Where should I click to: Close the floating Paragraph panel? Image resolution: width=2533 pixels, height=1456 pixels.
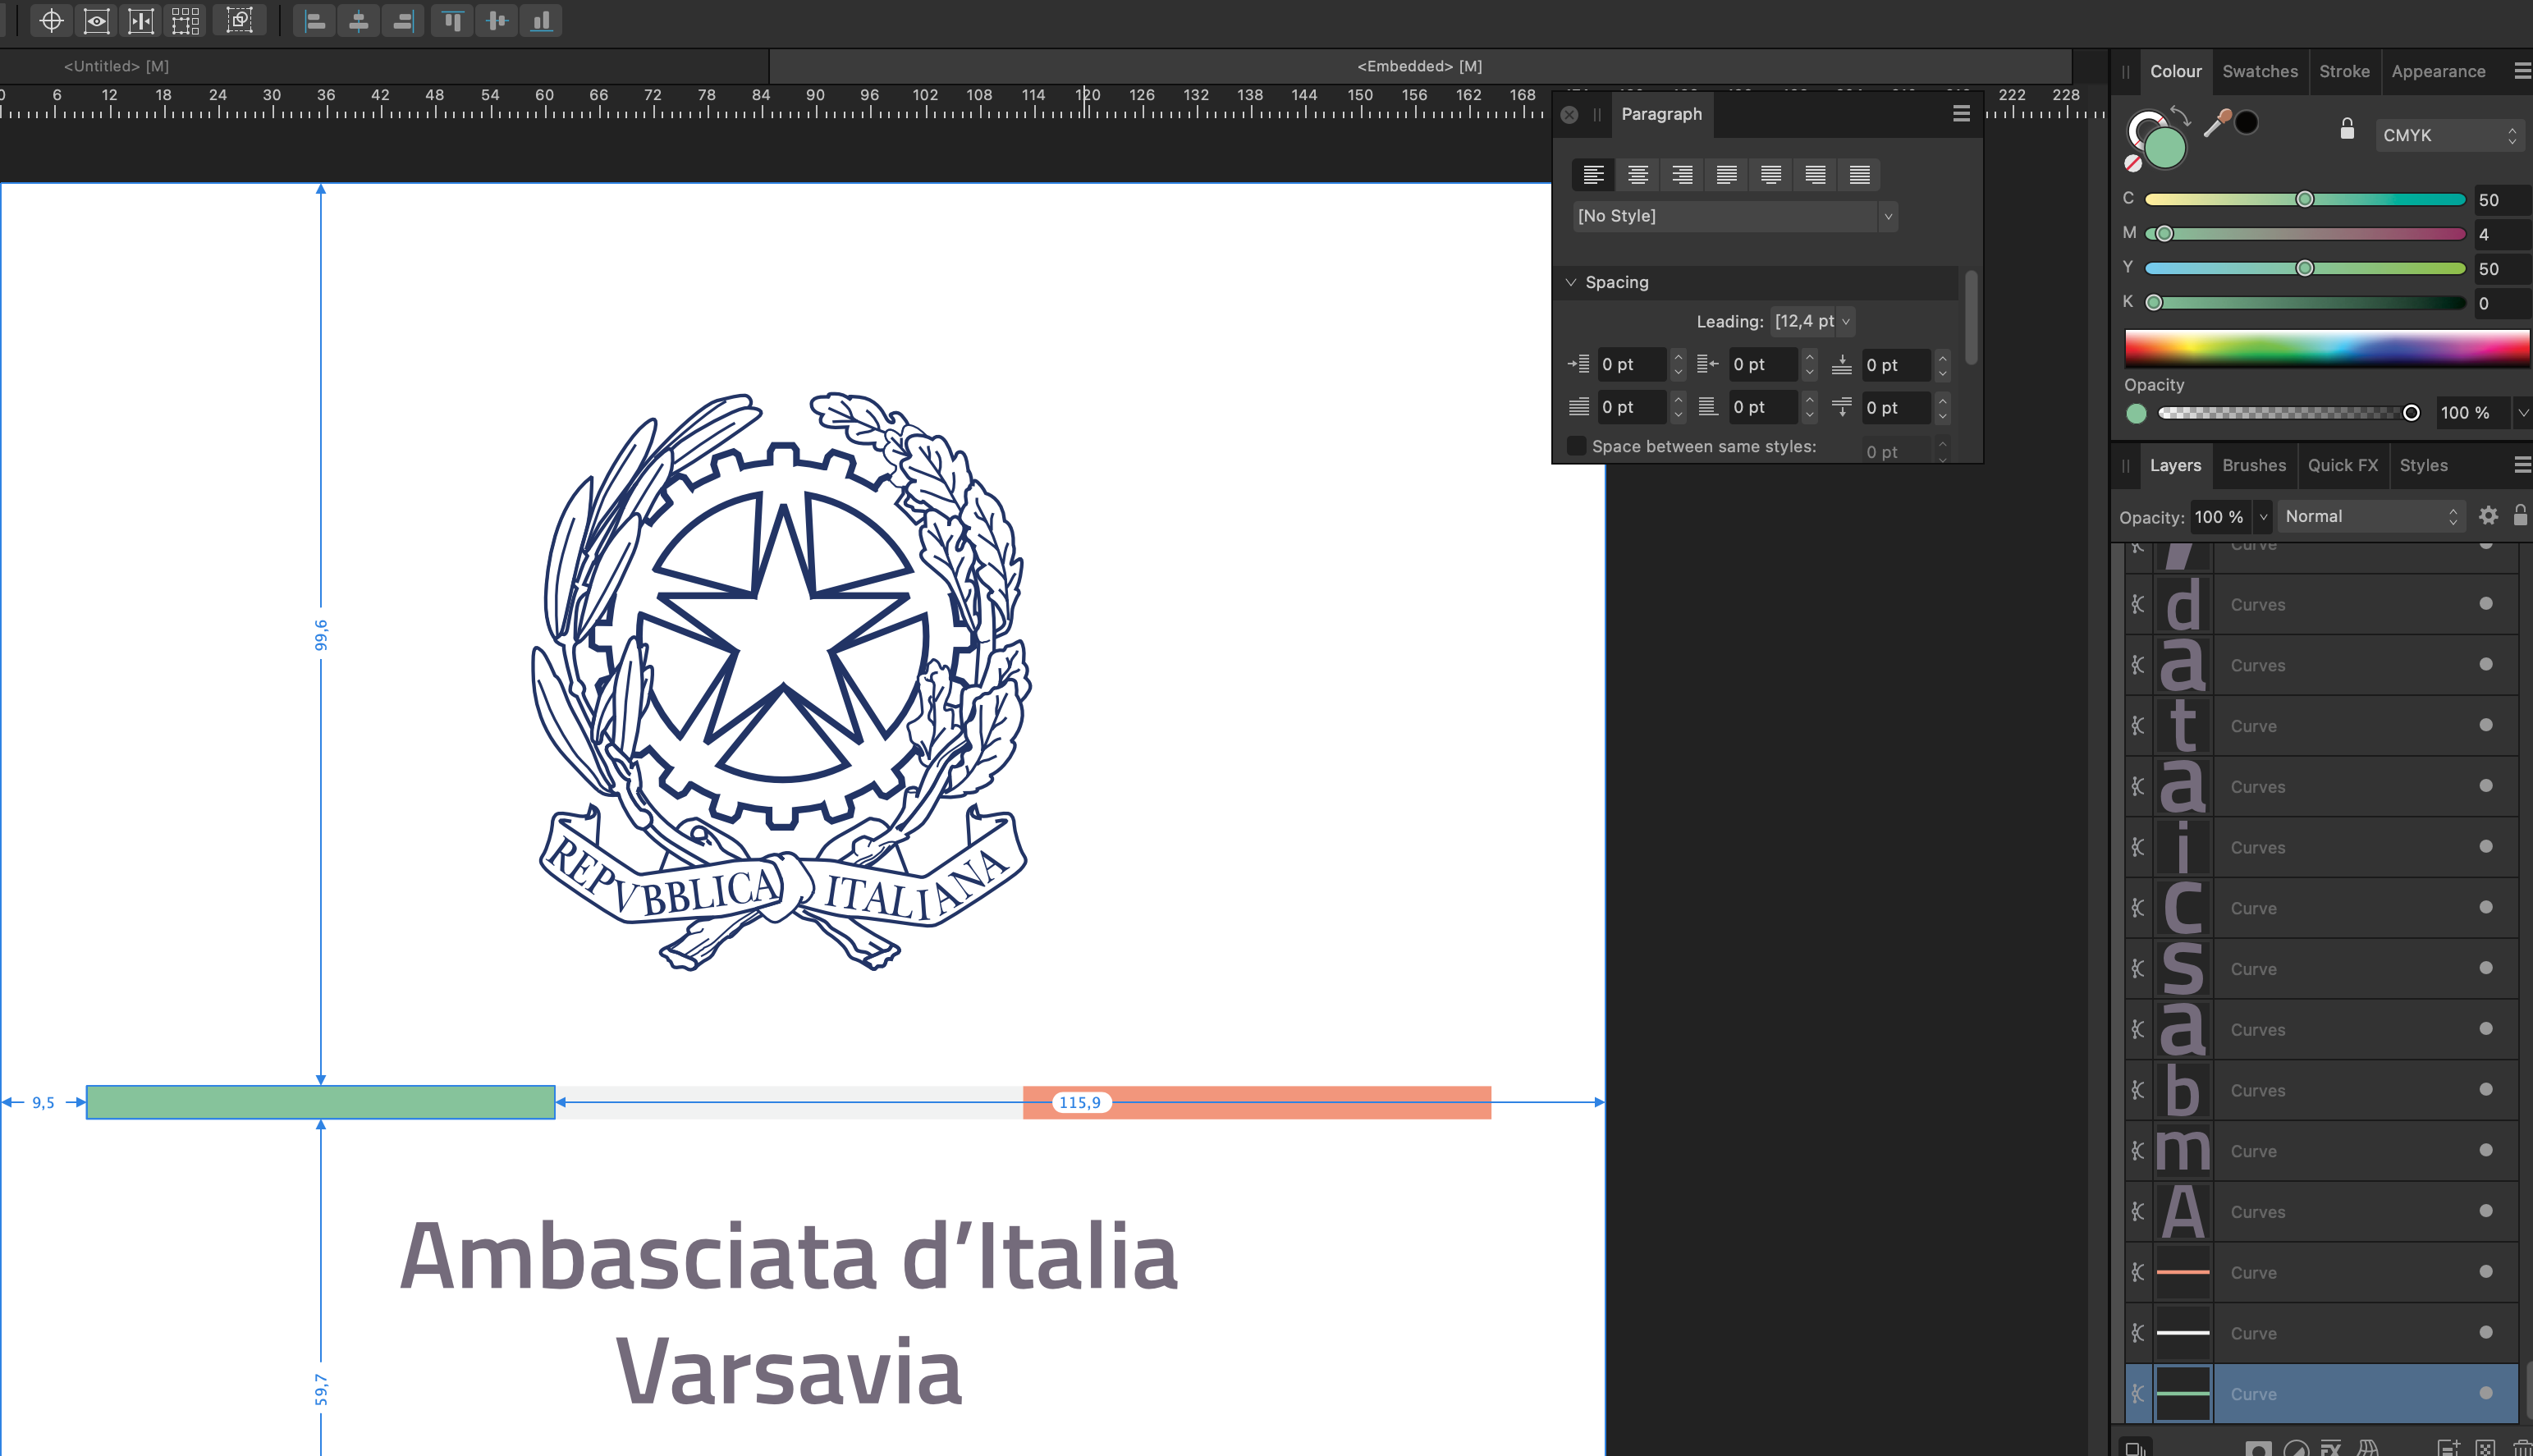[x=1570, y=115]
